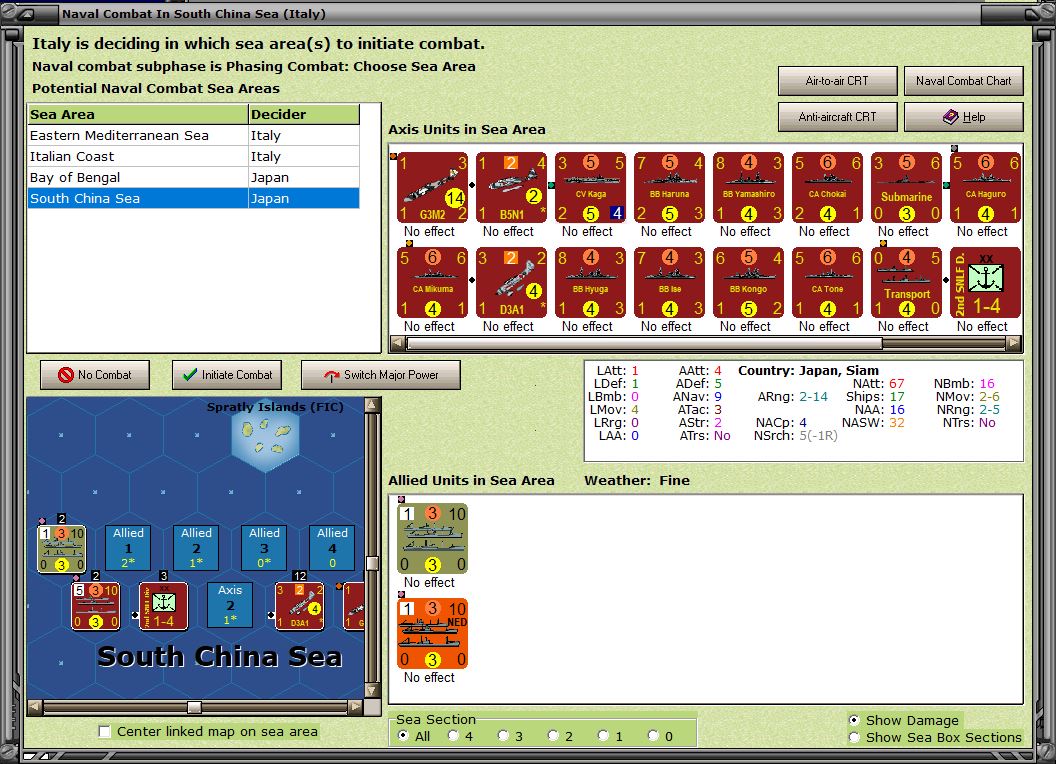Screen dimensions: 1056x764
Task: Select the Italian Coast row
Action: tap(193, 156)
